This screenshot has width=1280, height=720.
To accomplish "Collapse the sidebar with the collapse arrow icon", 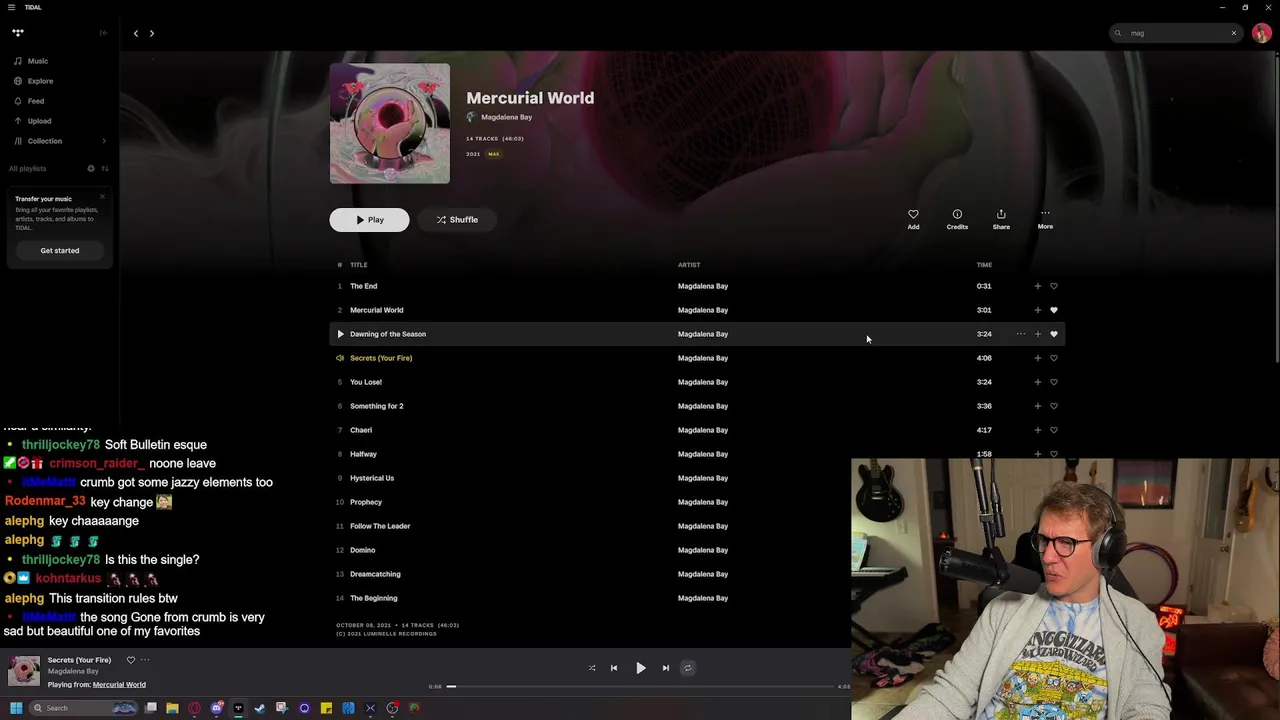I will (x=103, y=33).
